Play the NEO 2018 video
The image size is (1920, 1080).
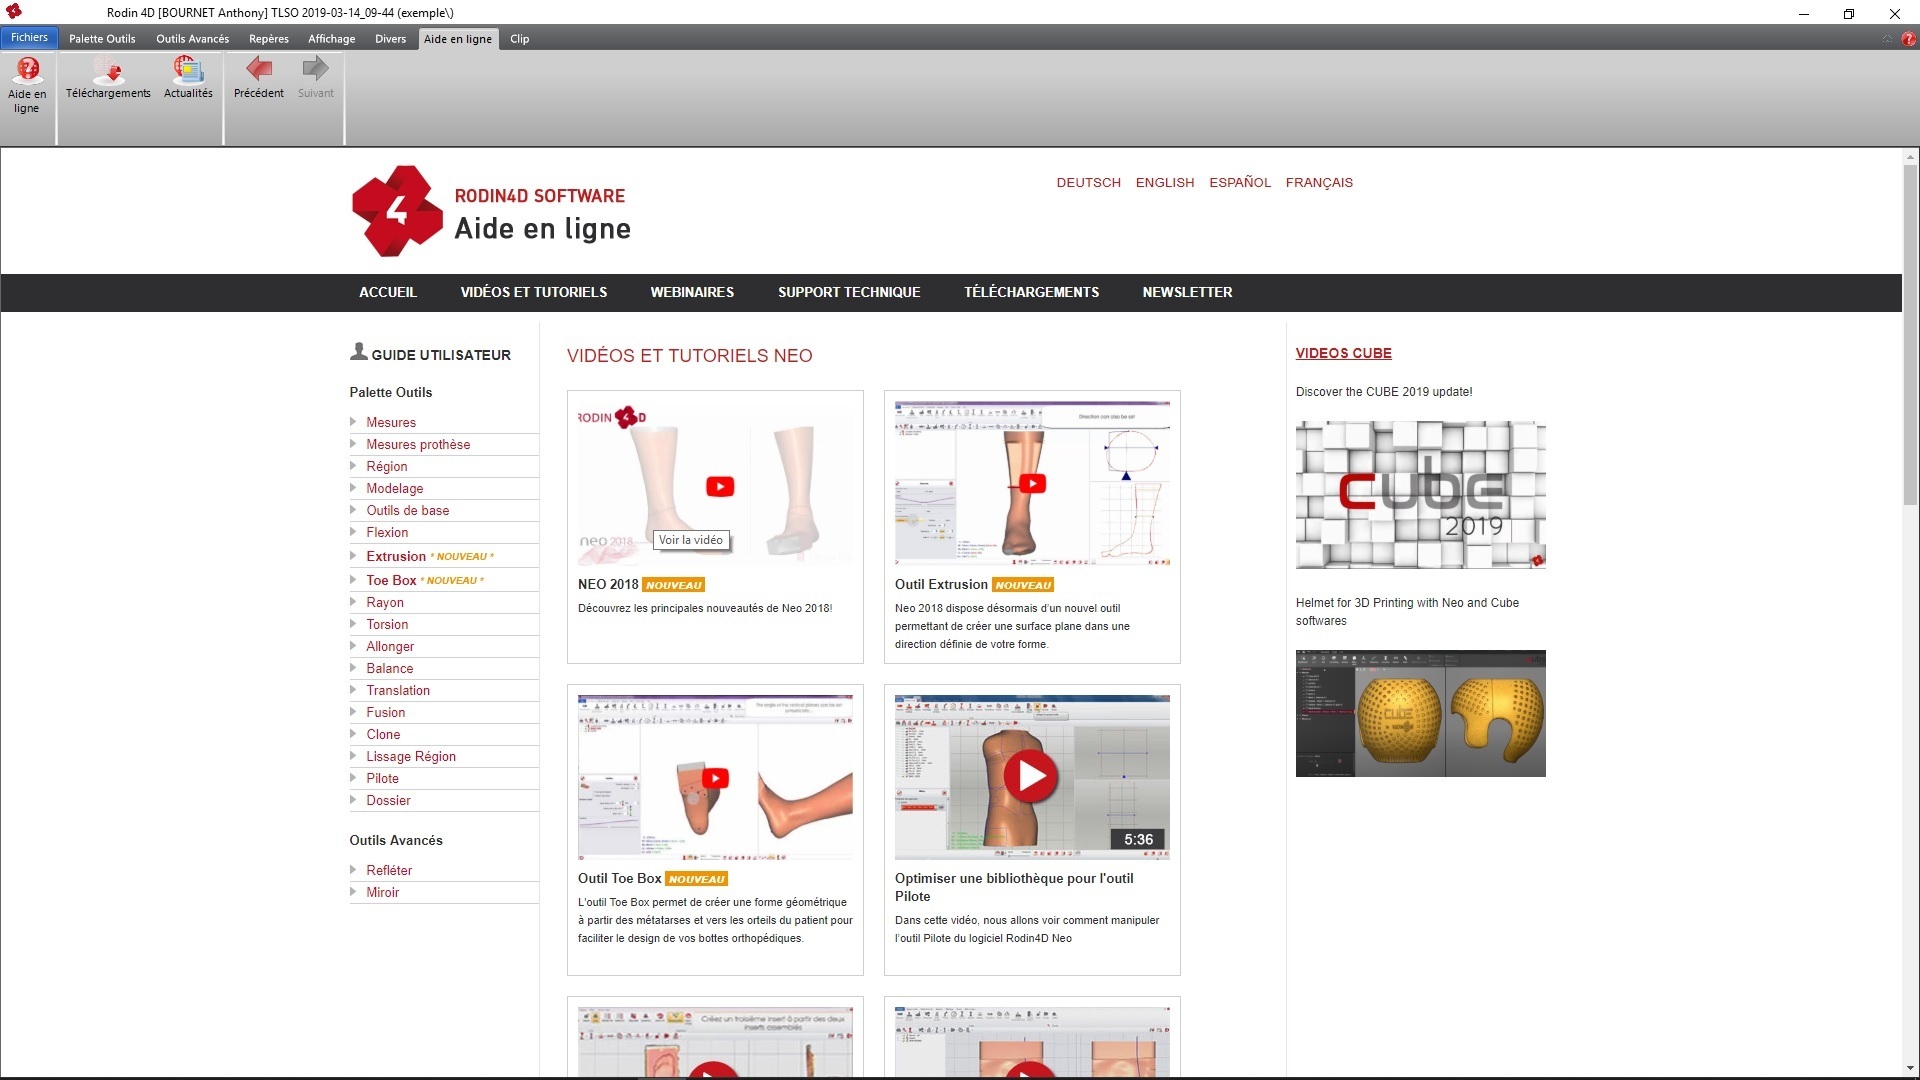[x=720, y=486]
